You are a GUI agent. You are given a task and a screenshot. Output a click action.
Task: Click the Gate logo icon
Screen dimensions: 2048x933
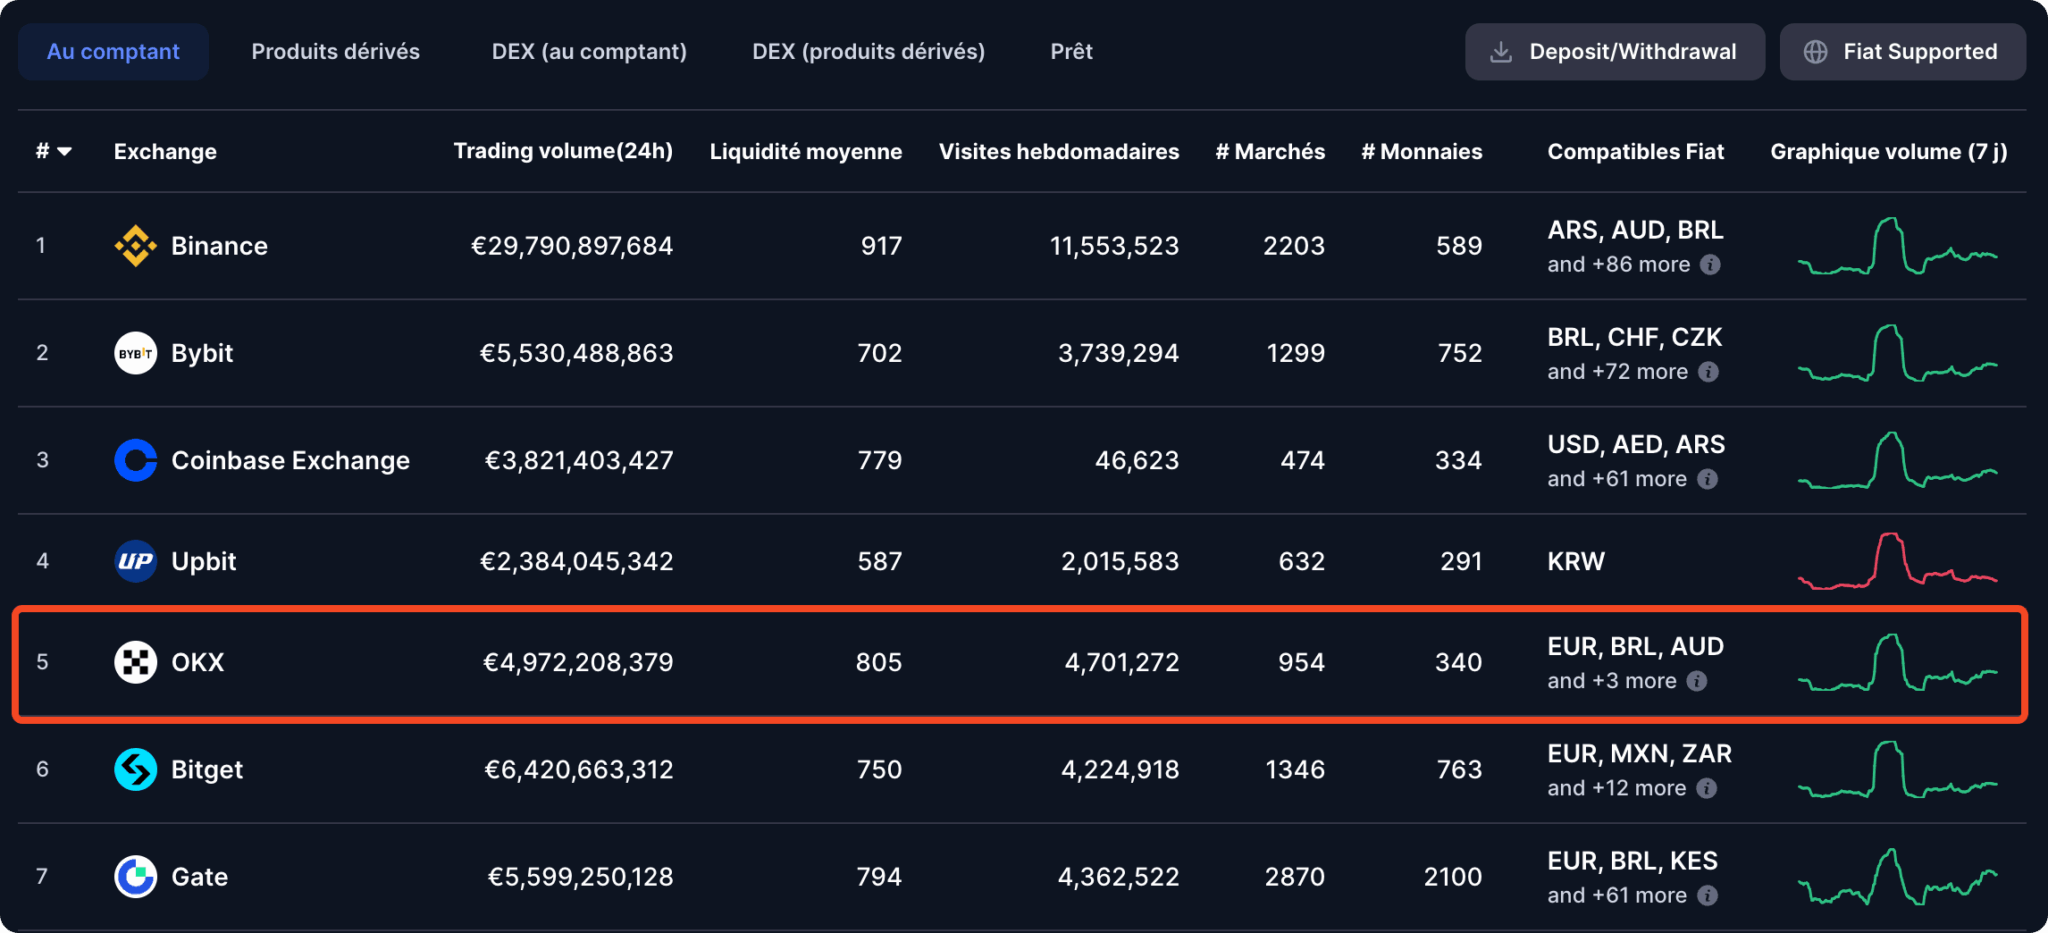point(135,877)
